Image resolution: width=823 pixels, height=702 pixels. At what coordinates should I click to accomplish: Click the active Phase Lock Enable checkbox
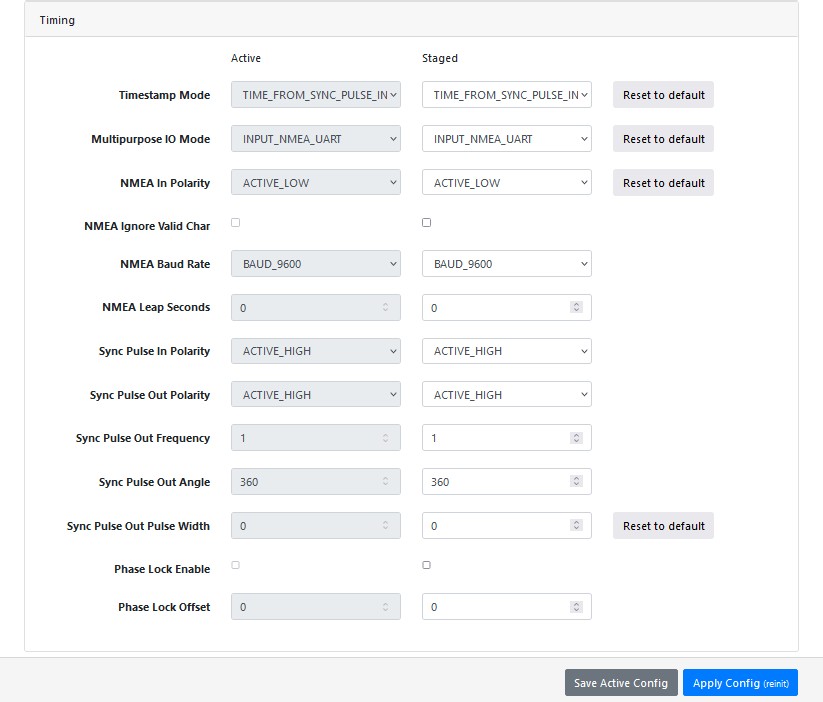click(x=236, y=565)
